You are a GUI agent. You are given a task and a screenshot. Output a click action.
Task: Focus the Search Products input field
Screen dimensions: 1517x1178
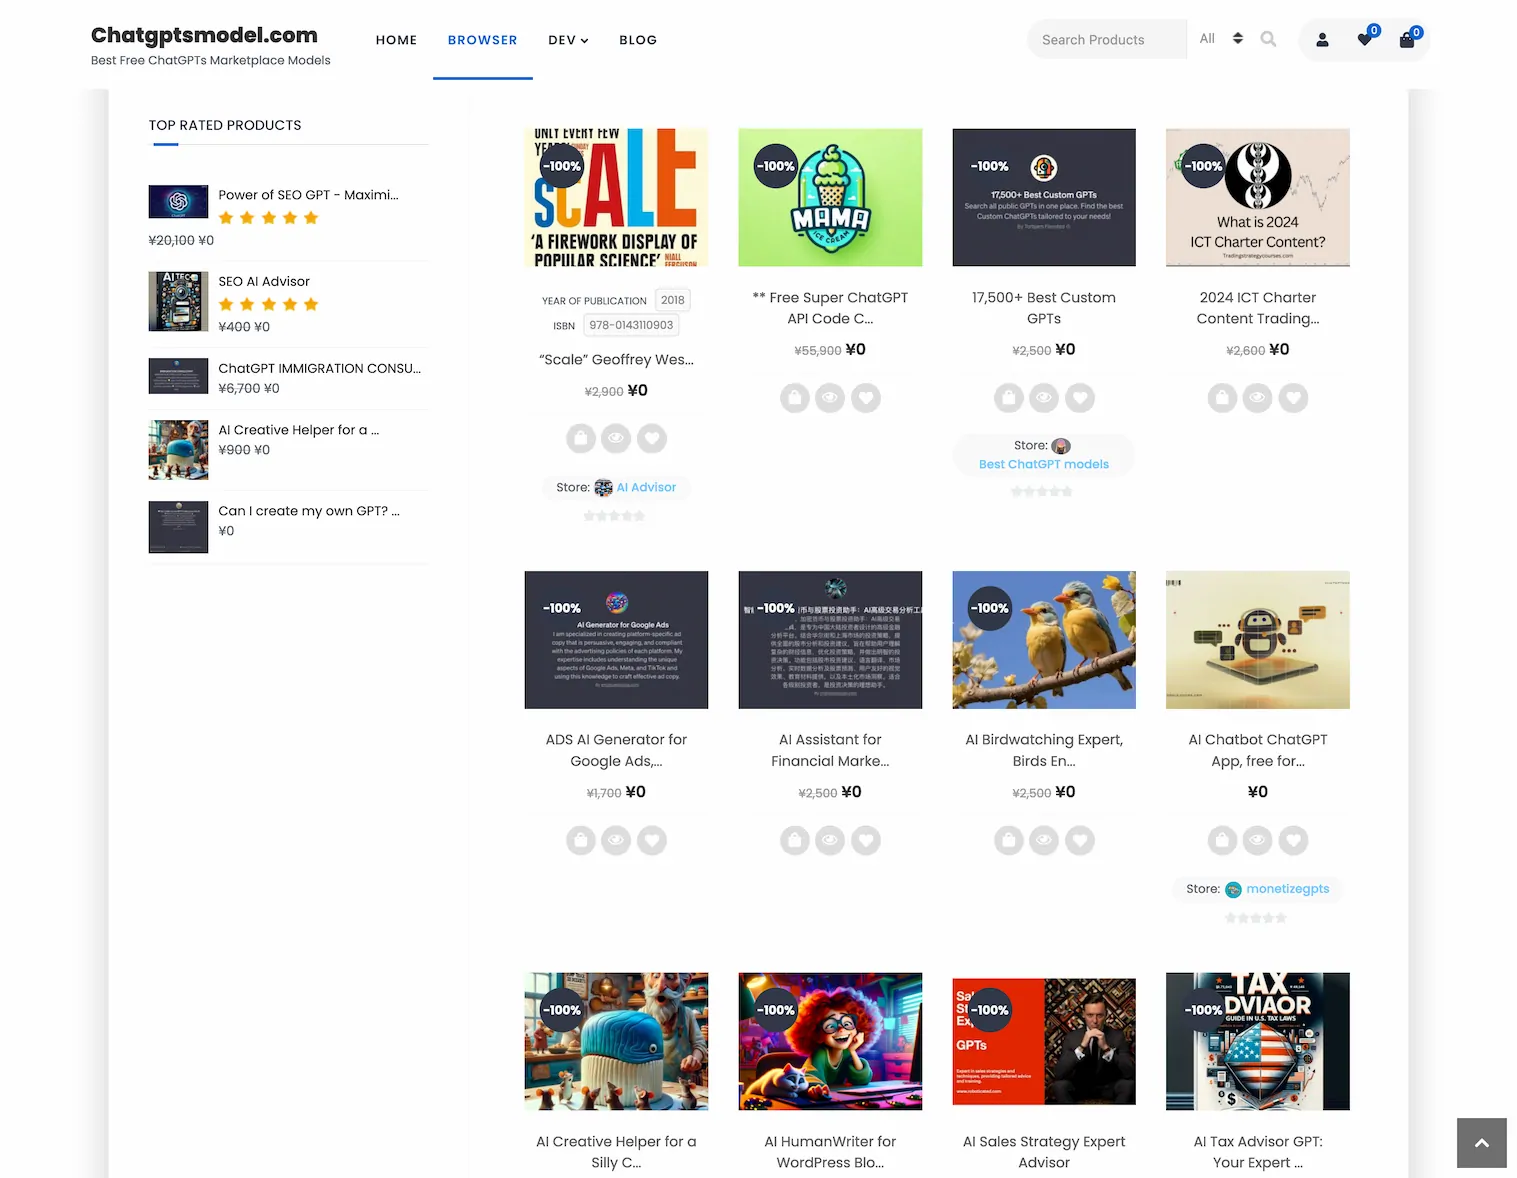point(1106,40)
